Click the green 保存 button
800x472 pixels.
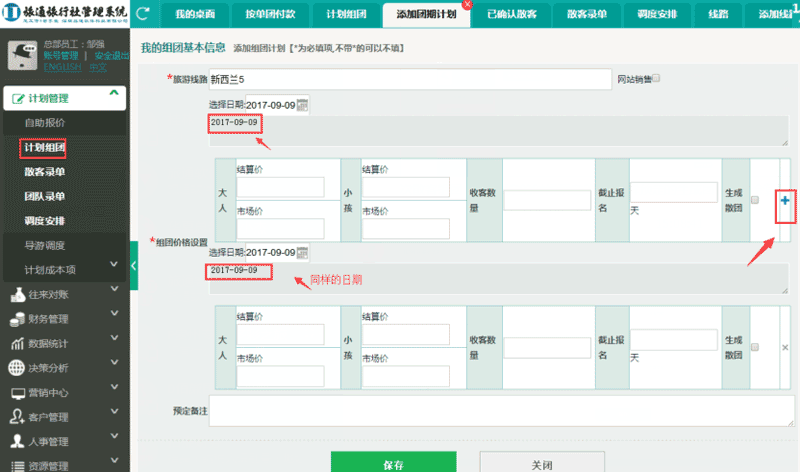[x=393, y=464]
